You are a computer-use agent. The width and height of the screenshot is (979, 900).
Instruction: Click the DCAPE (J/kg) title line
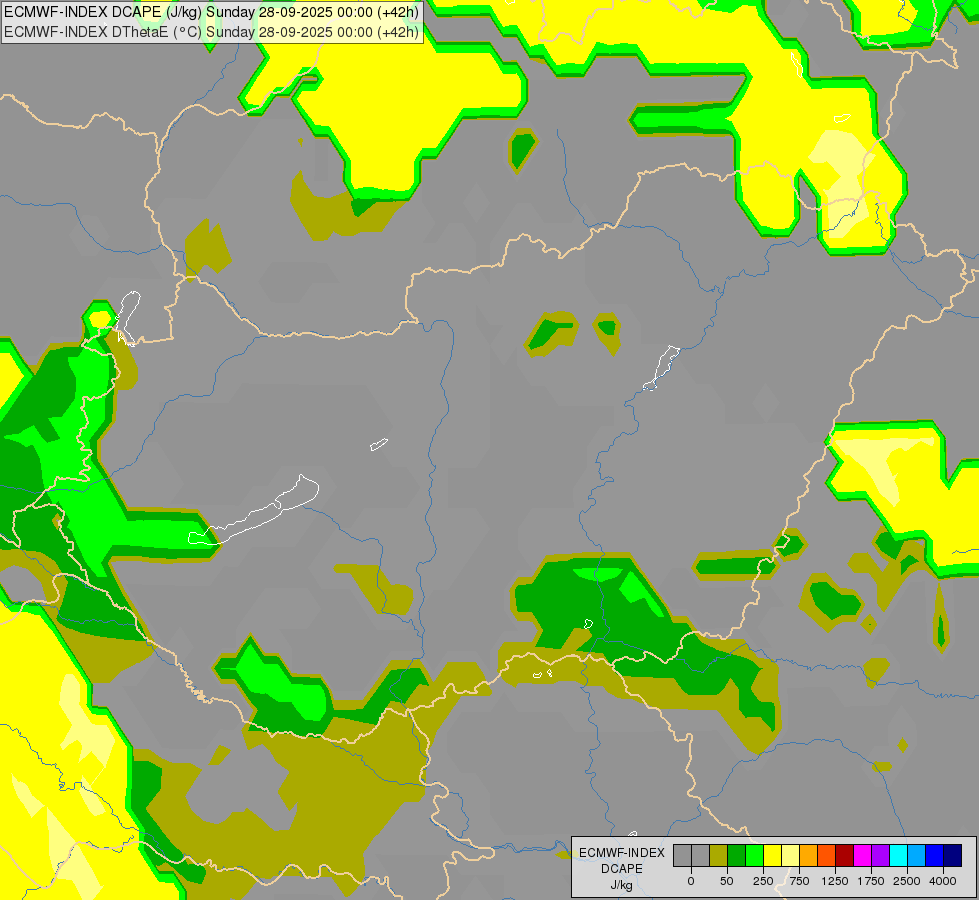(x=212, y=12)
